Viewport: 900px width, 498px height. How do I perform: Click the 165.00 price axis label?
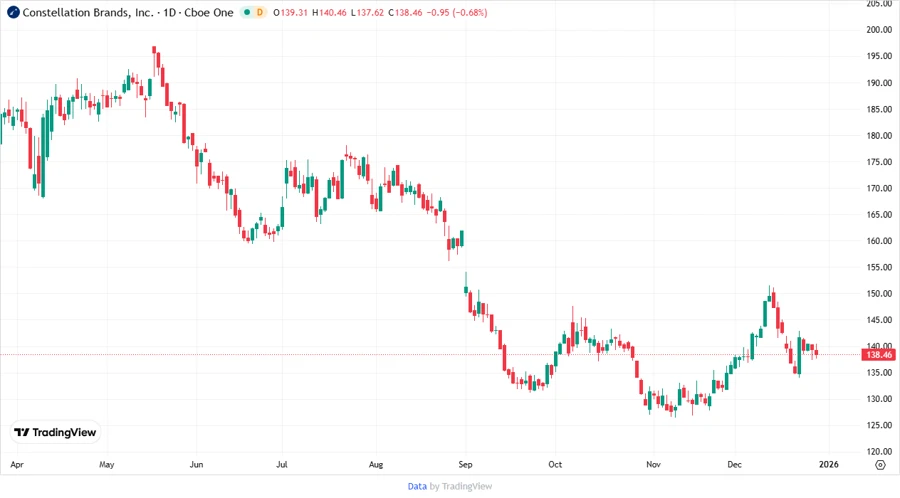click(879, 215)
